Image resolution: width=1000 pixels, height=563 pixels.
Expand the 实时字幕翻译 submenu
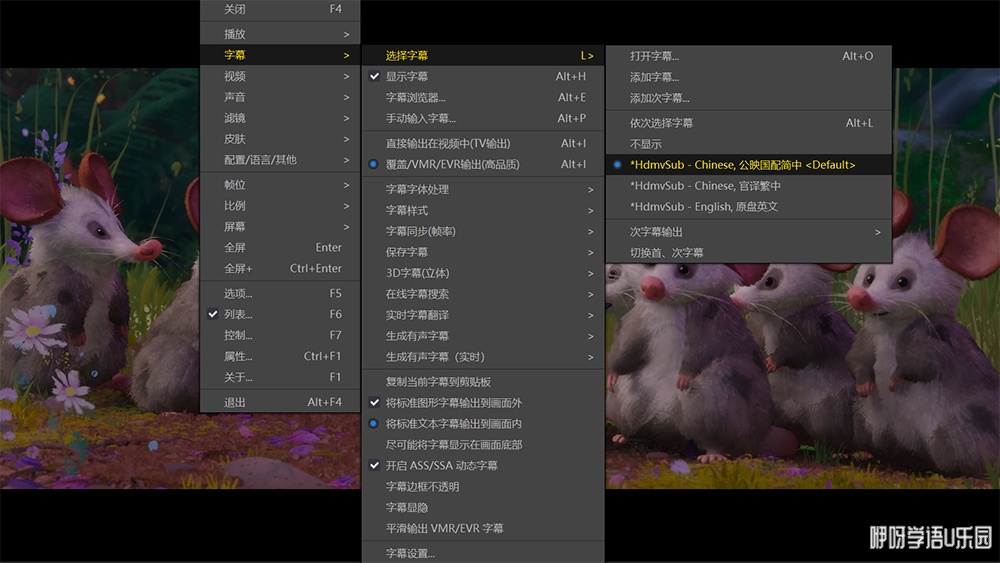coord(417,315)
